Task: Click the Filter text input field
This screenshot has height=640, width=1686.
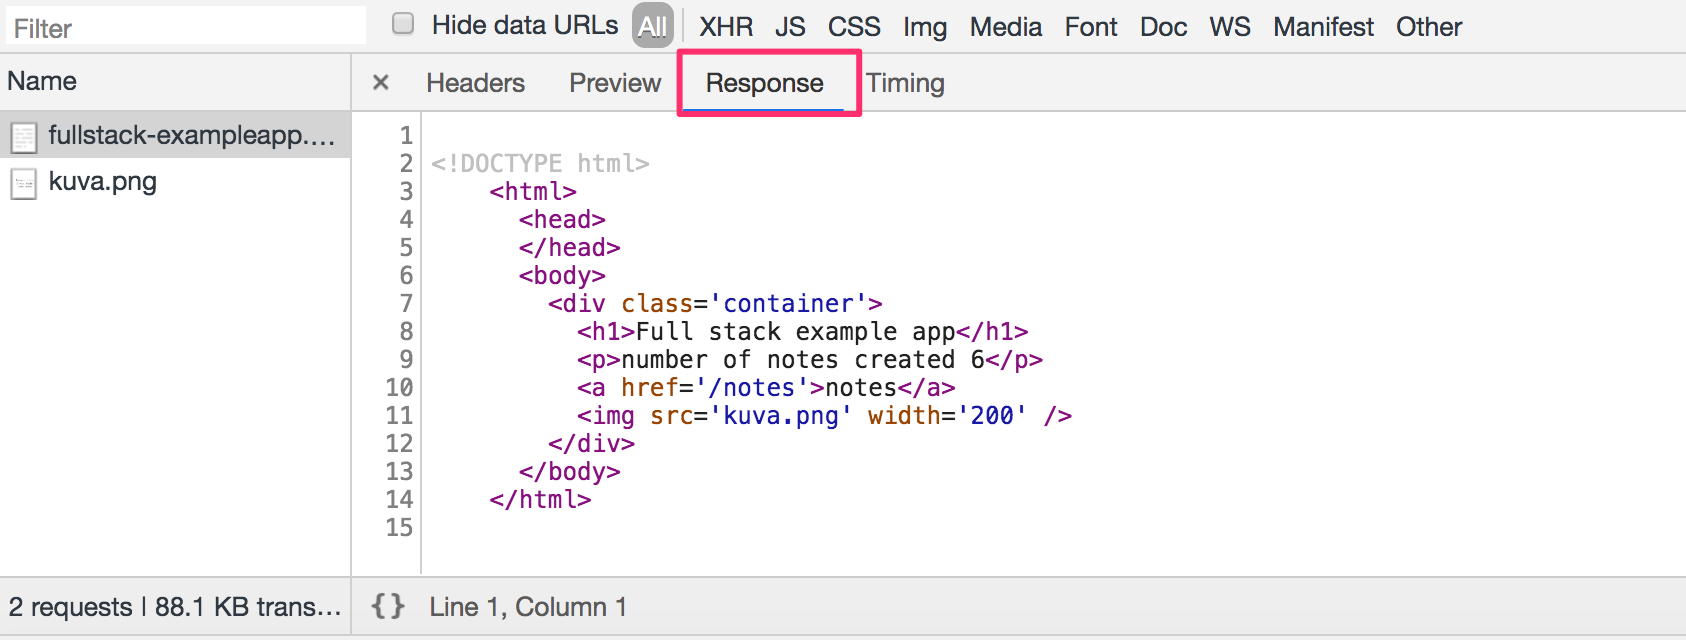Action: click(185, 27)
